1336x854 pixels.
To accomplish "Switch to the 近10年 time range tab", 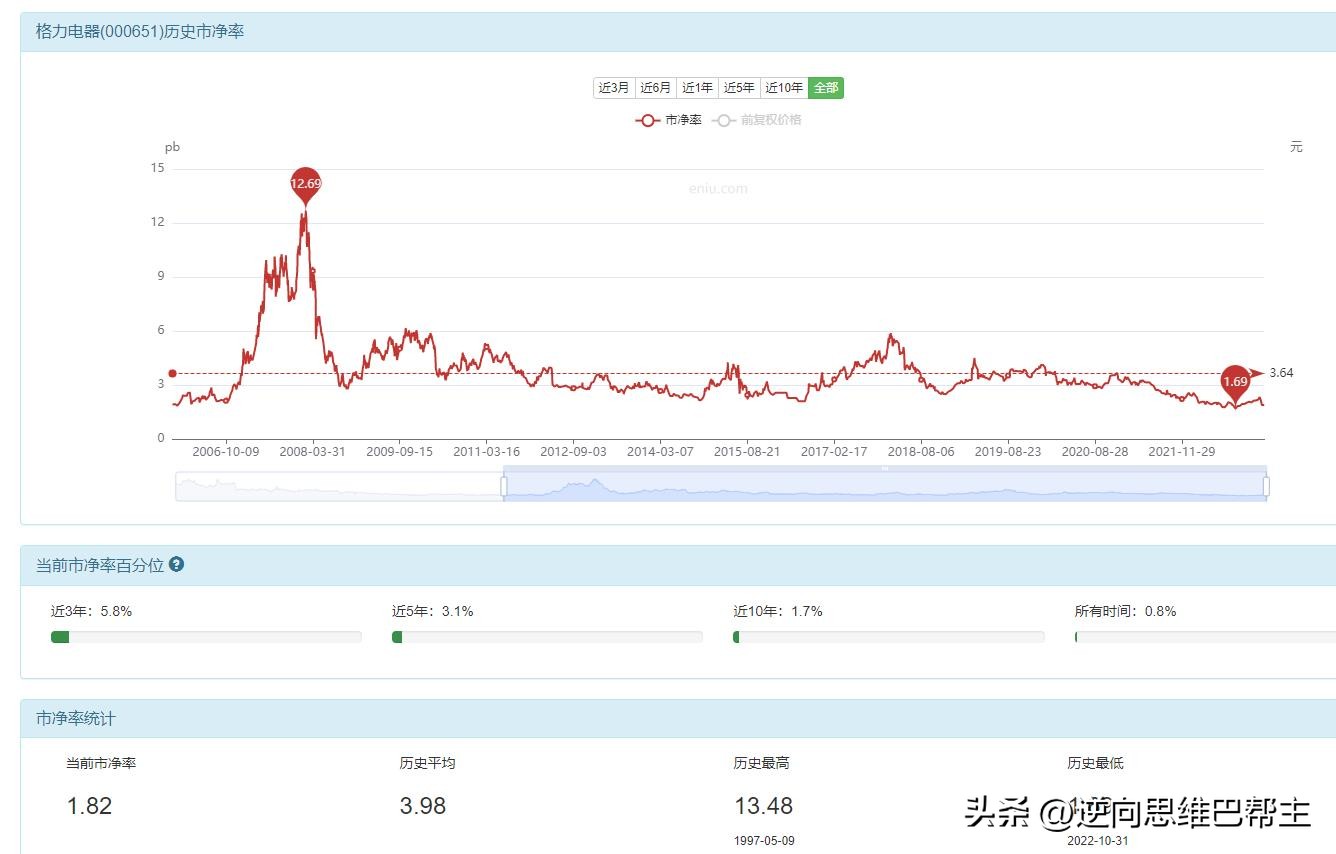I will pos(783,88).
